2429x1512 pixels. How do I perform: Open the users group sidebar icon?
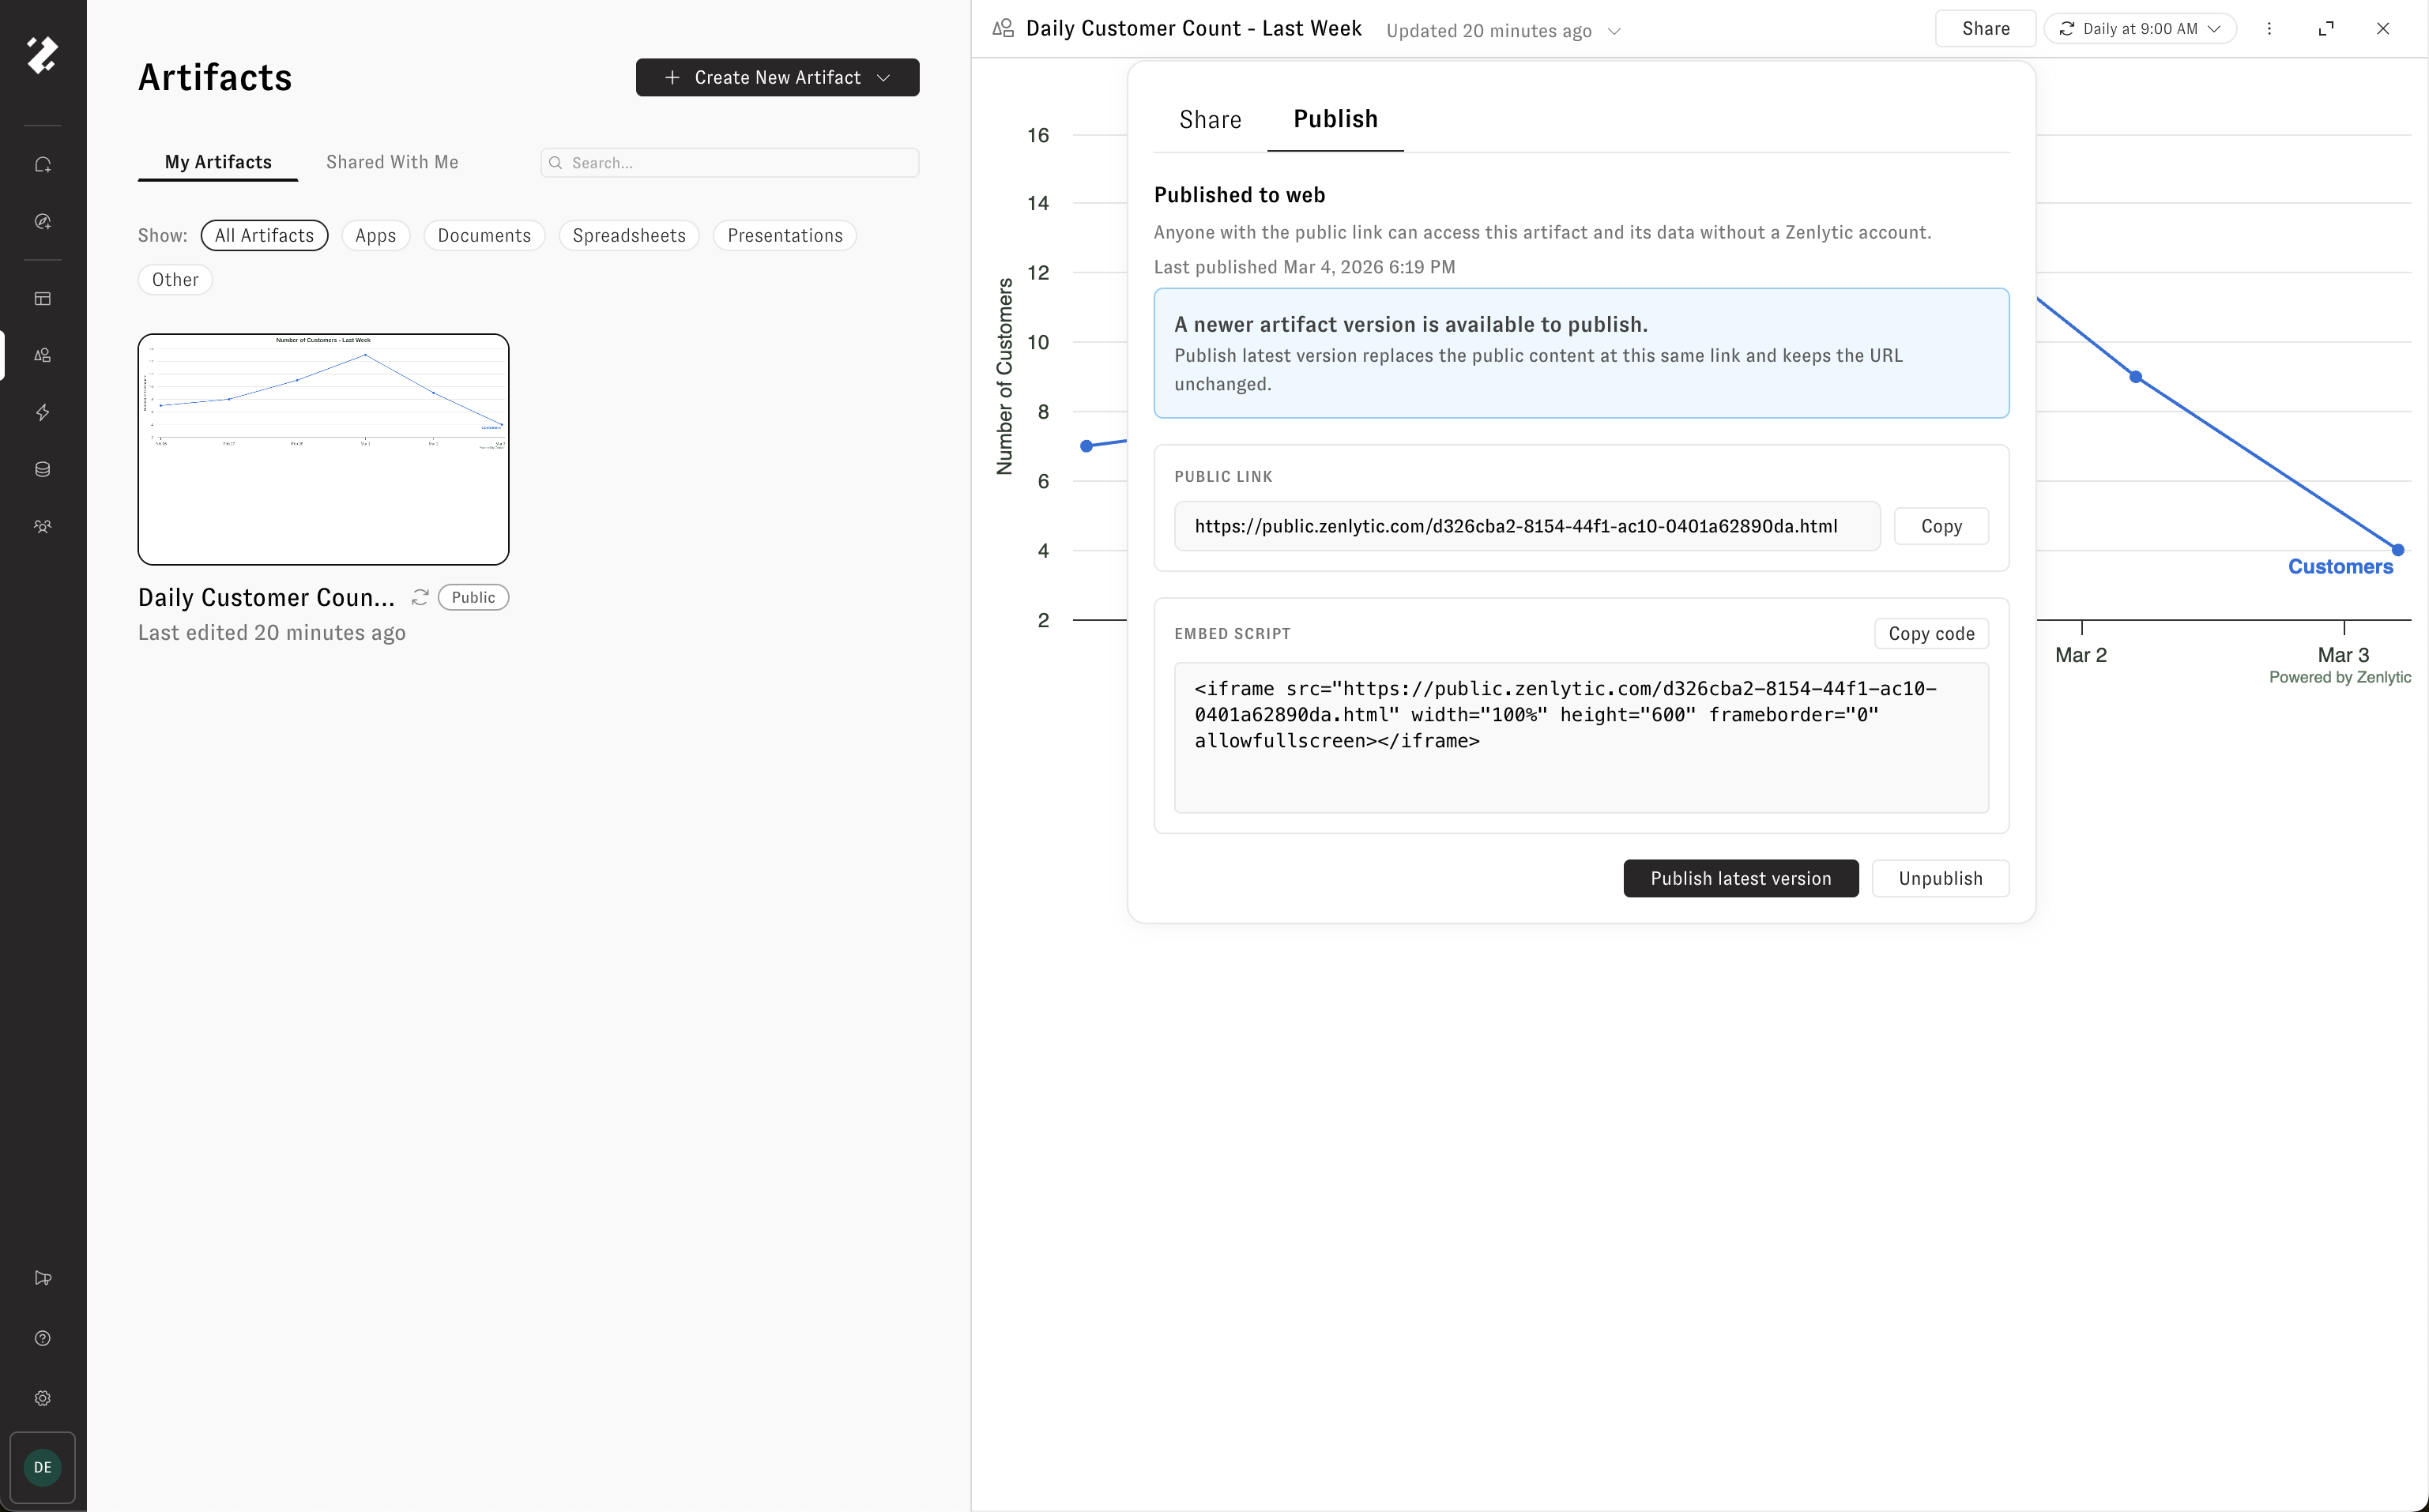42,526
